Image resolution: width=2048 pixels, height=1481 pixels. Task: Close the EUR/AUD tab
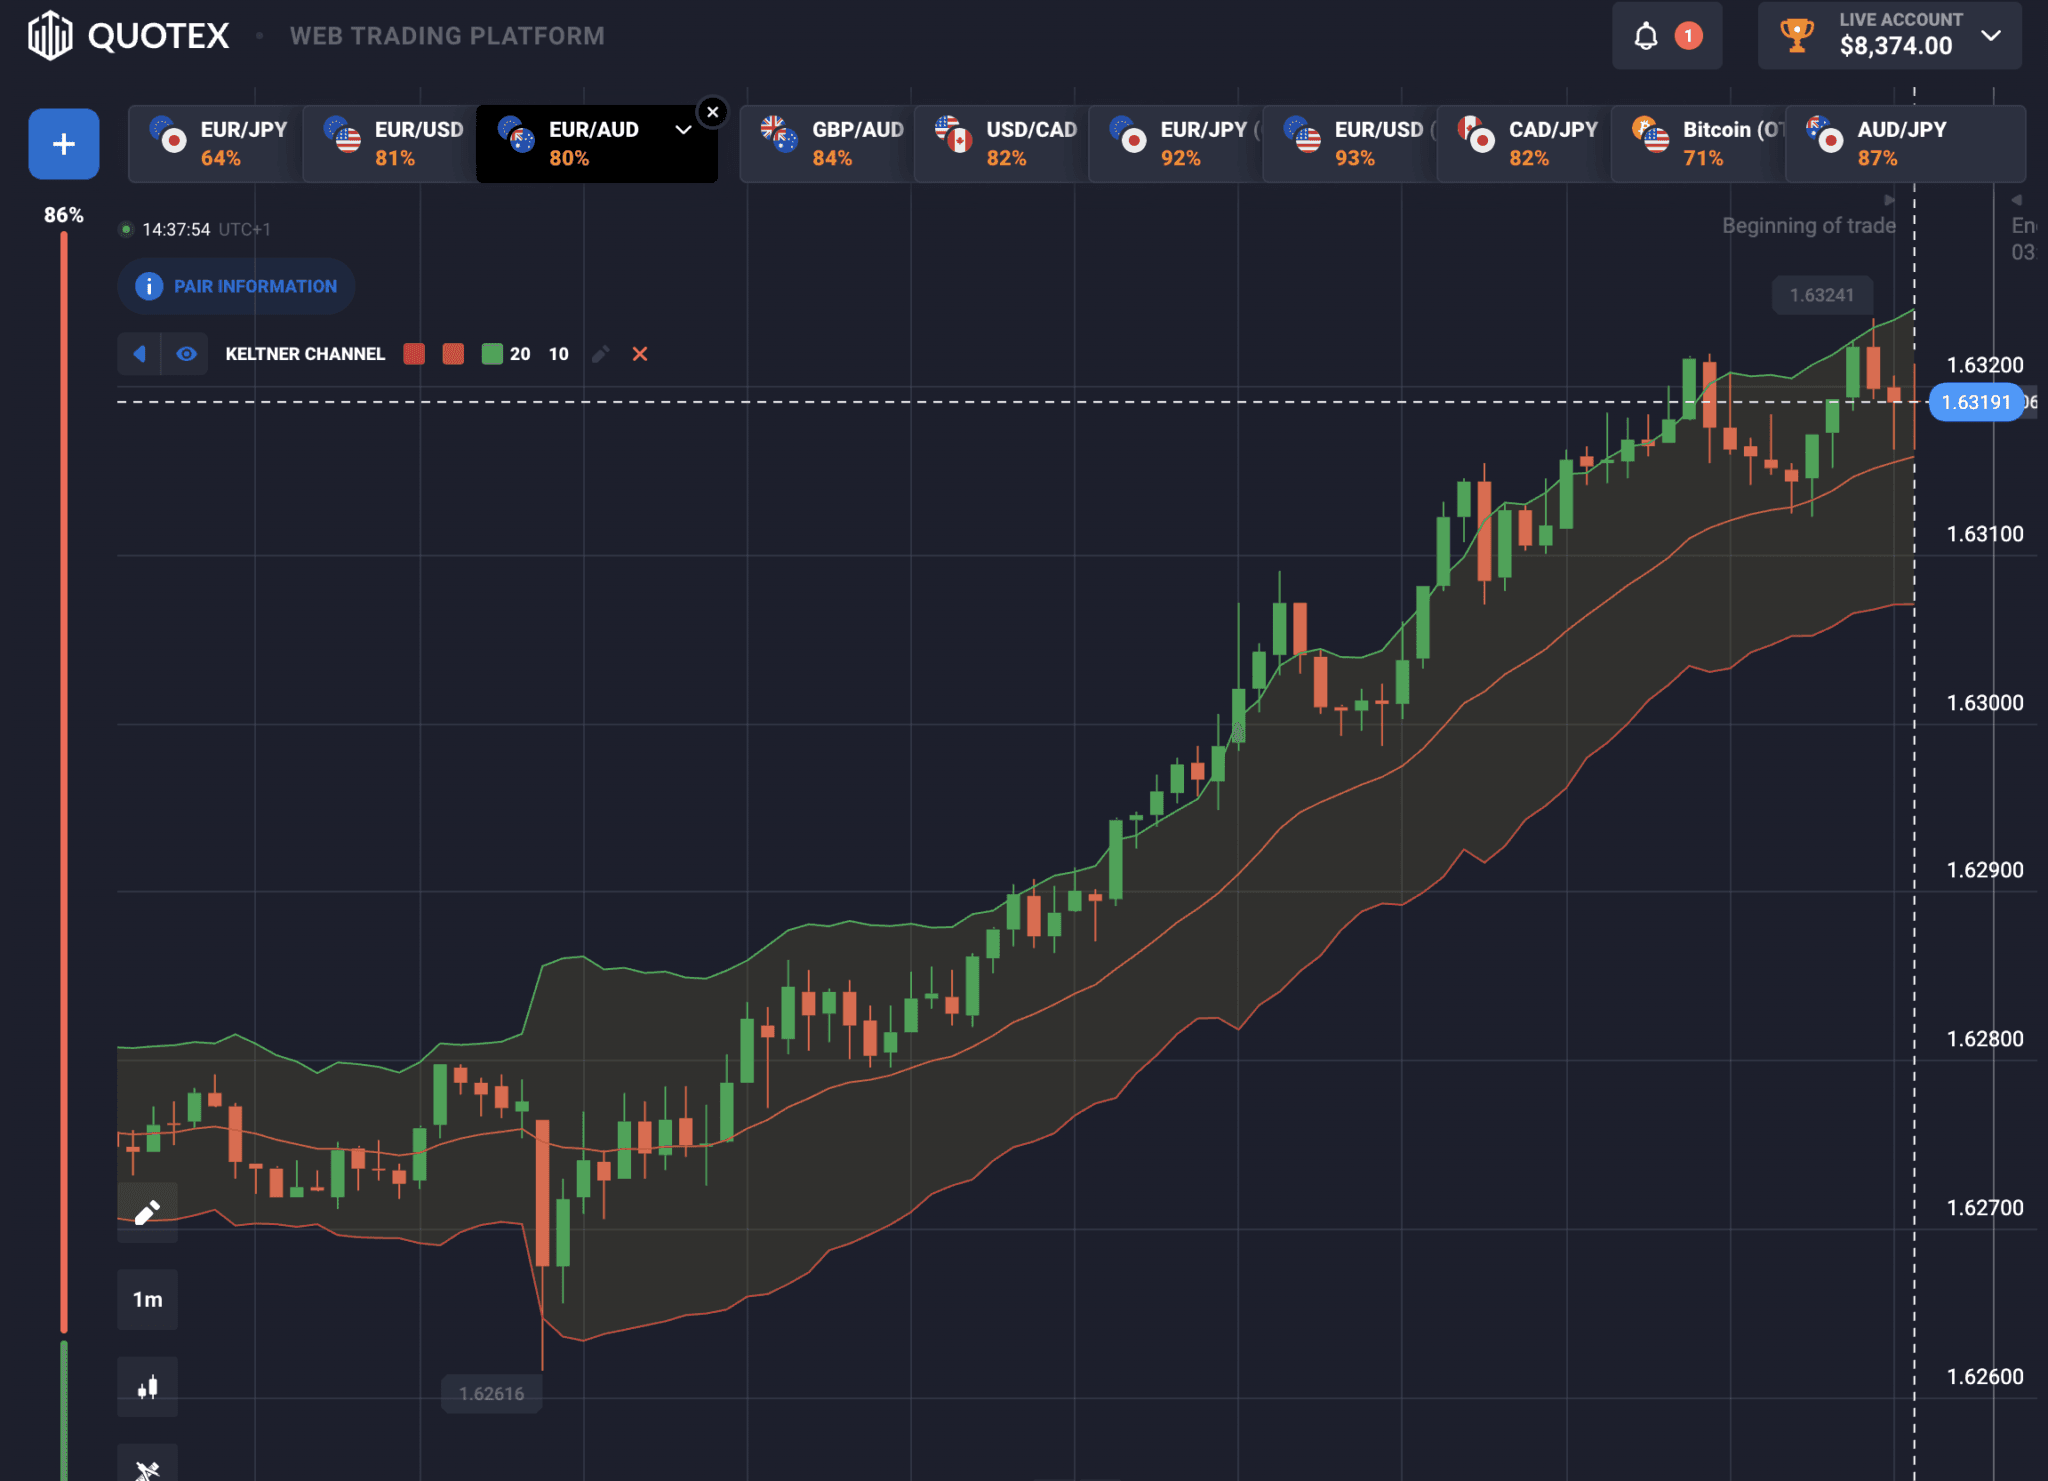pos(713,112)
